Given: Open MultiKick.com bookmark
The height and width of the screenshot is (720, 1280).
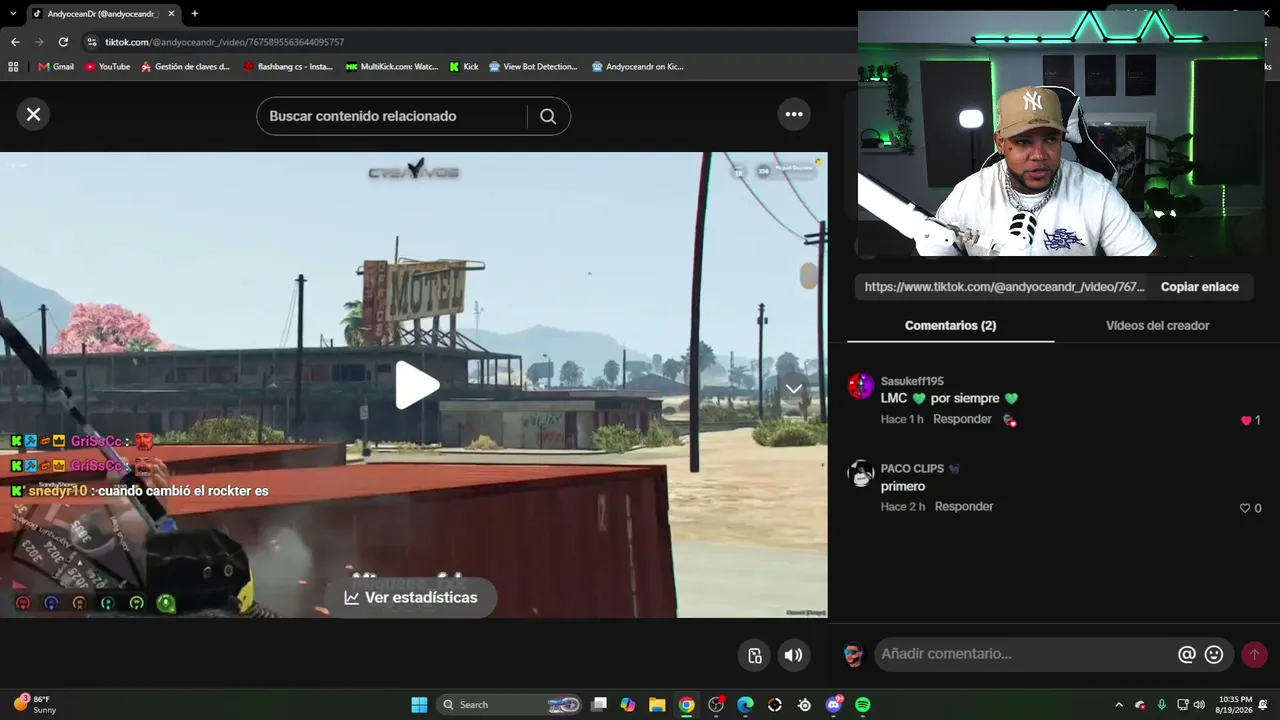Looking at the screenshot, I should (392, 67).
